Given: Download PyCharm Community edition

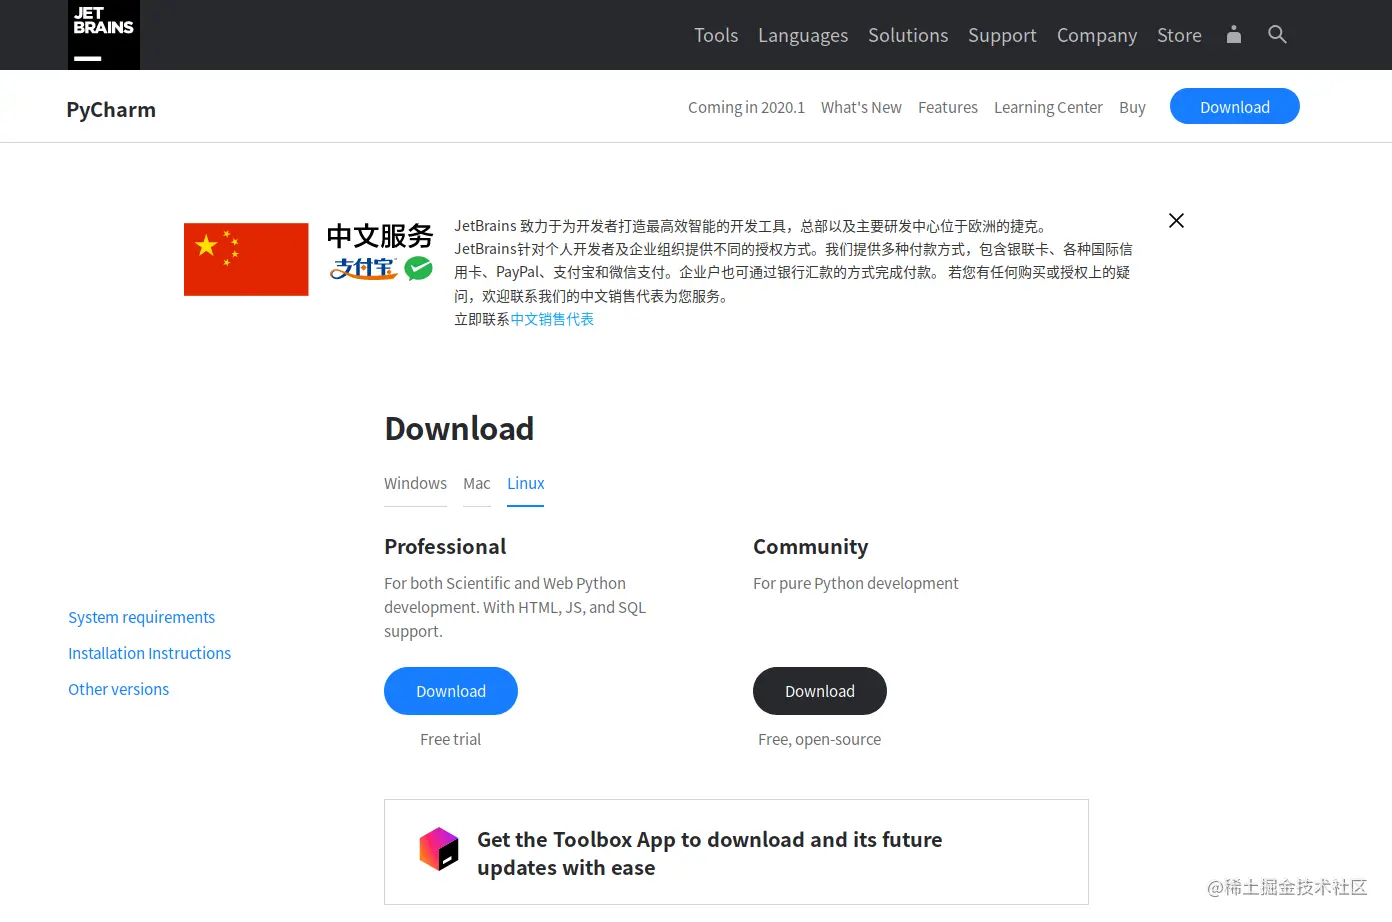Looking at the screenshot, I should [x=819, y=690].
